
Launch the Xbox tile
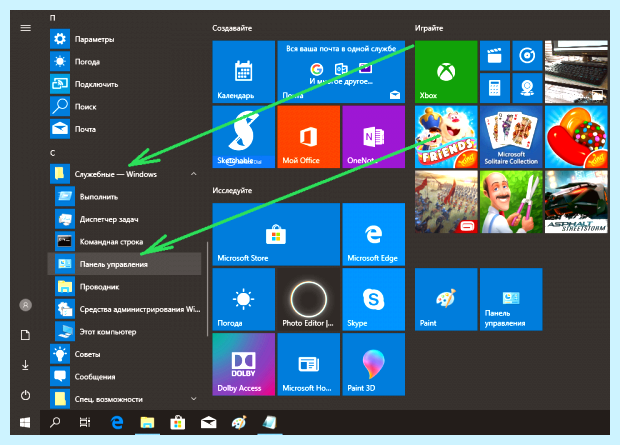tap(446, 72)
